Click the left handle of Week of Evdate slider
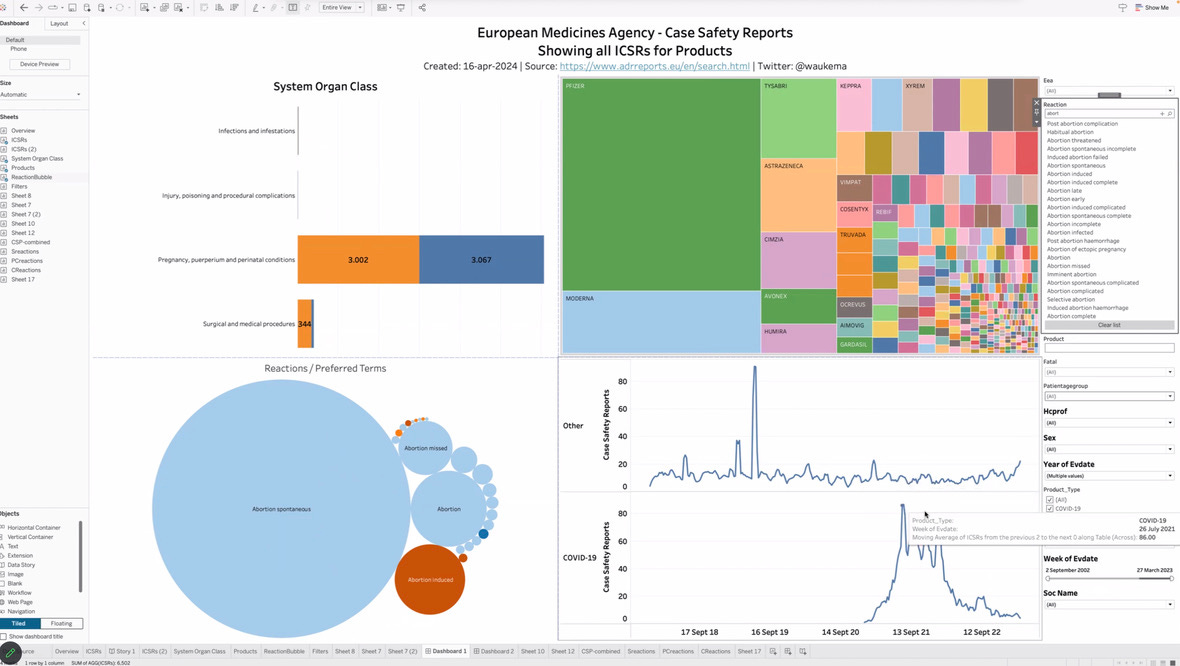 1048,579
